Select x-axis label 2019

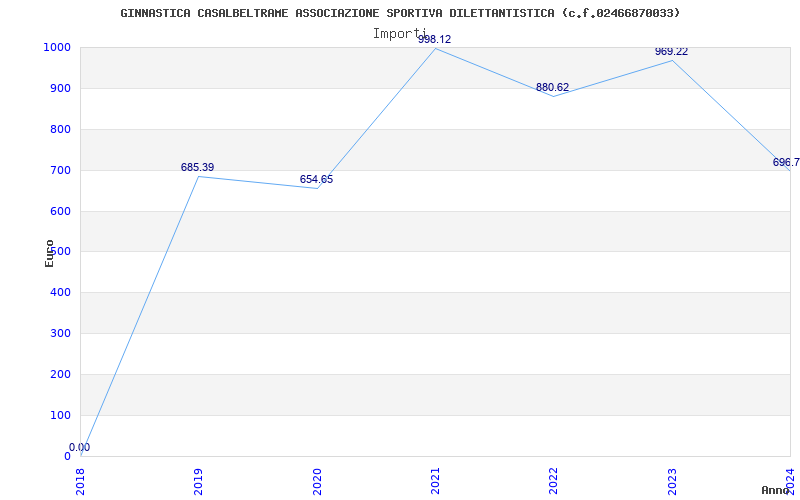[x=198, y=480]
